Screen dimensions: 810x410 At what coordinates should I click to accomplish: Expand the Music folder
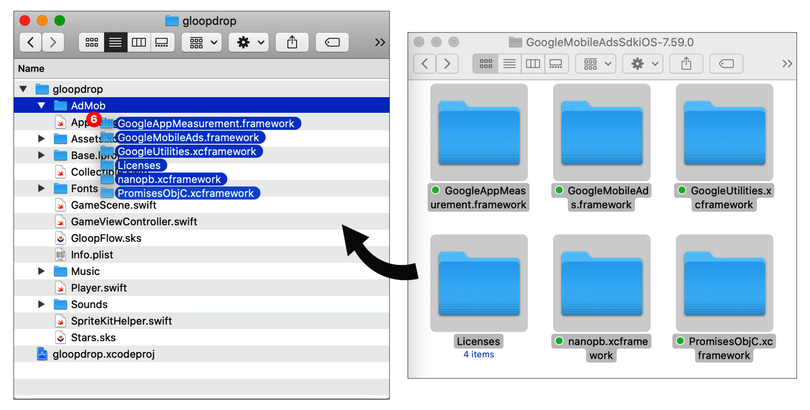[x=41, y=271]
